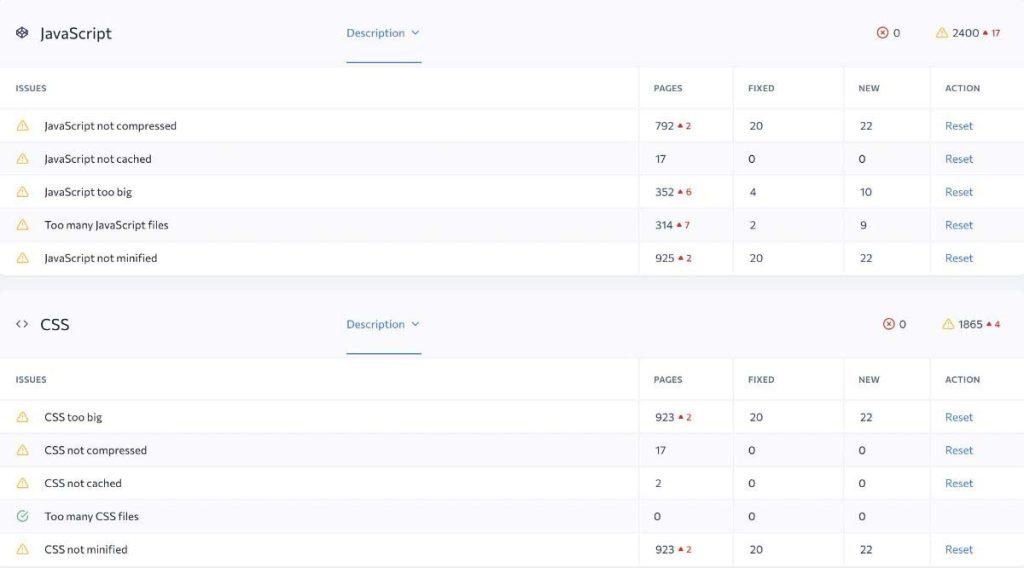The height and width of the screenshot is (568, 1024).
Task: Open the CSS not compressed issue
Action: 95,450
